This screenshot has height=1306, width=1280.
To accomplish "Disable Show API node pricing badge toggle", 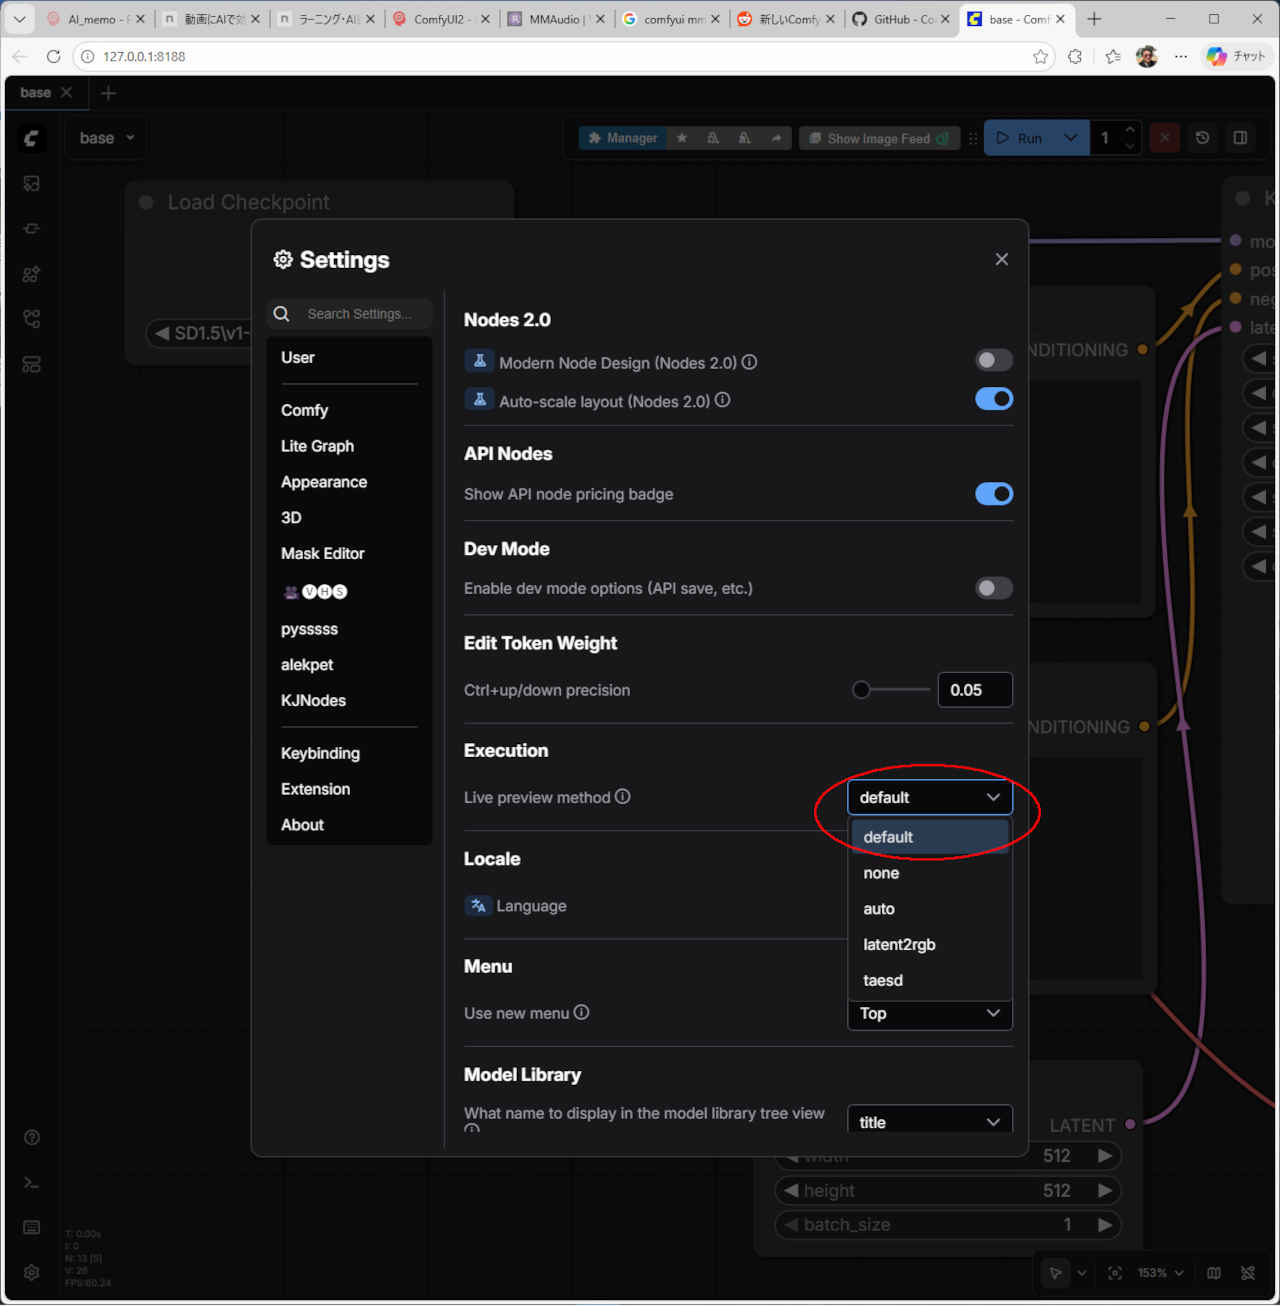I will coord(993,494).
